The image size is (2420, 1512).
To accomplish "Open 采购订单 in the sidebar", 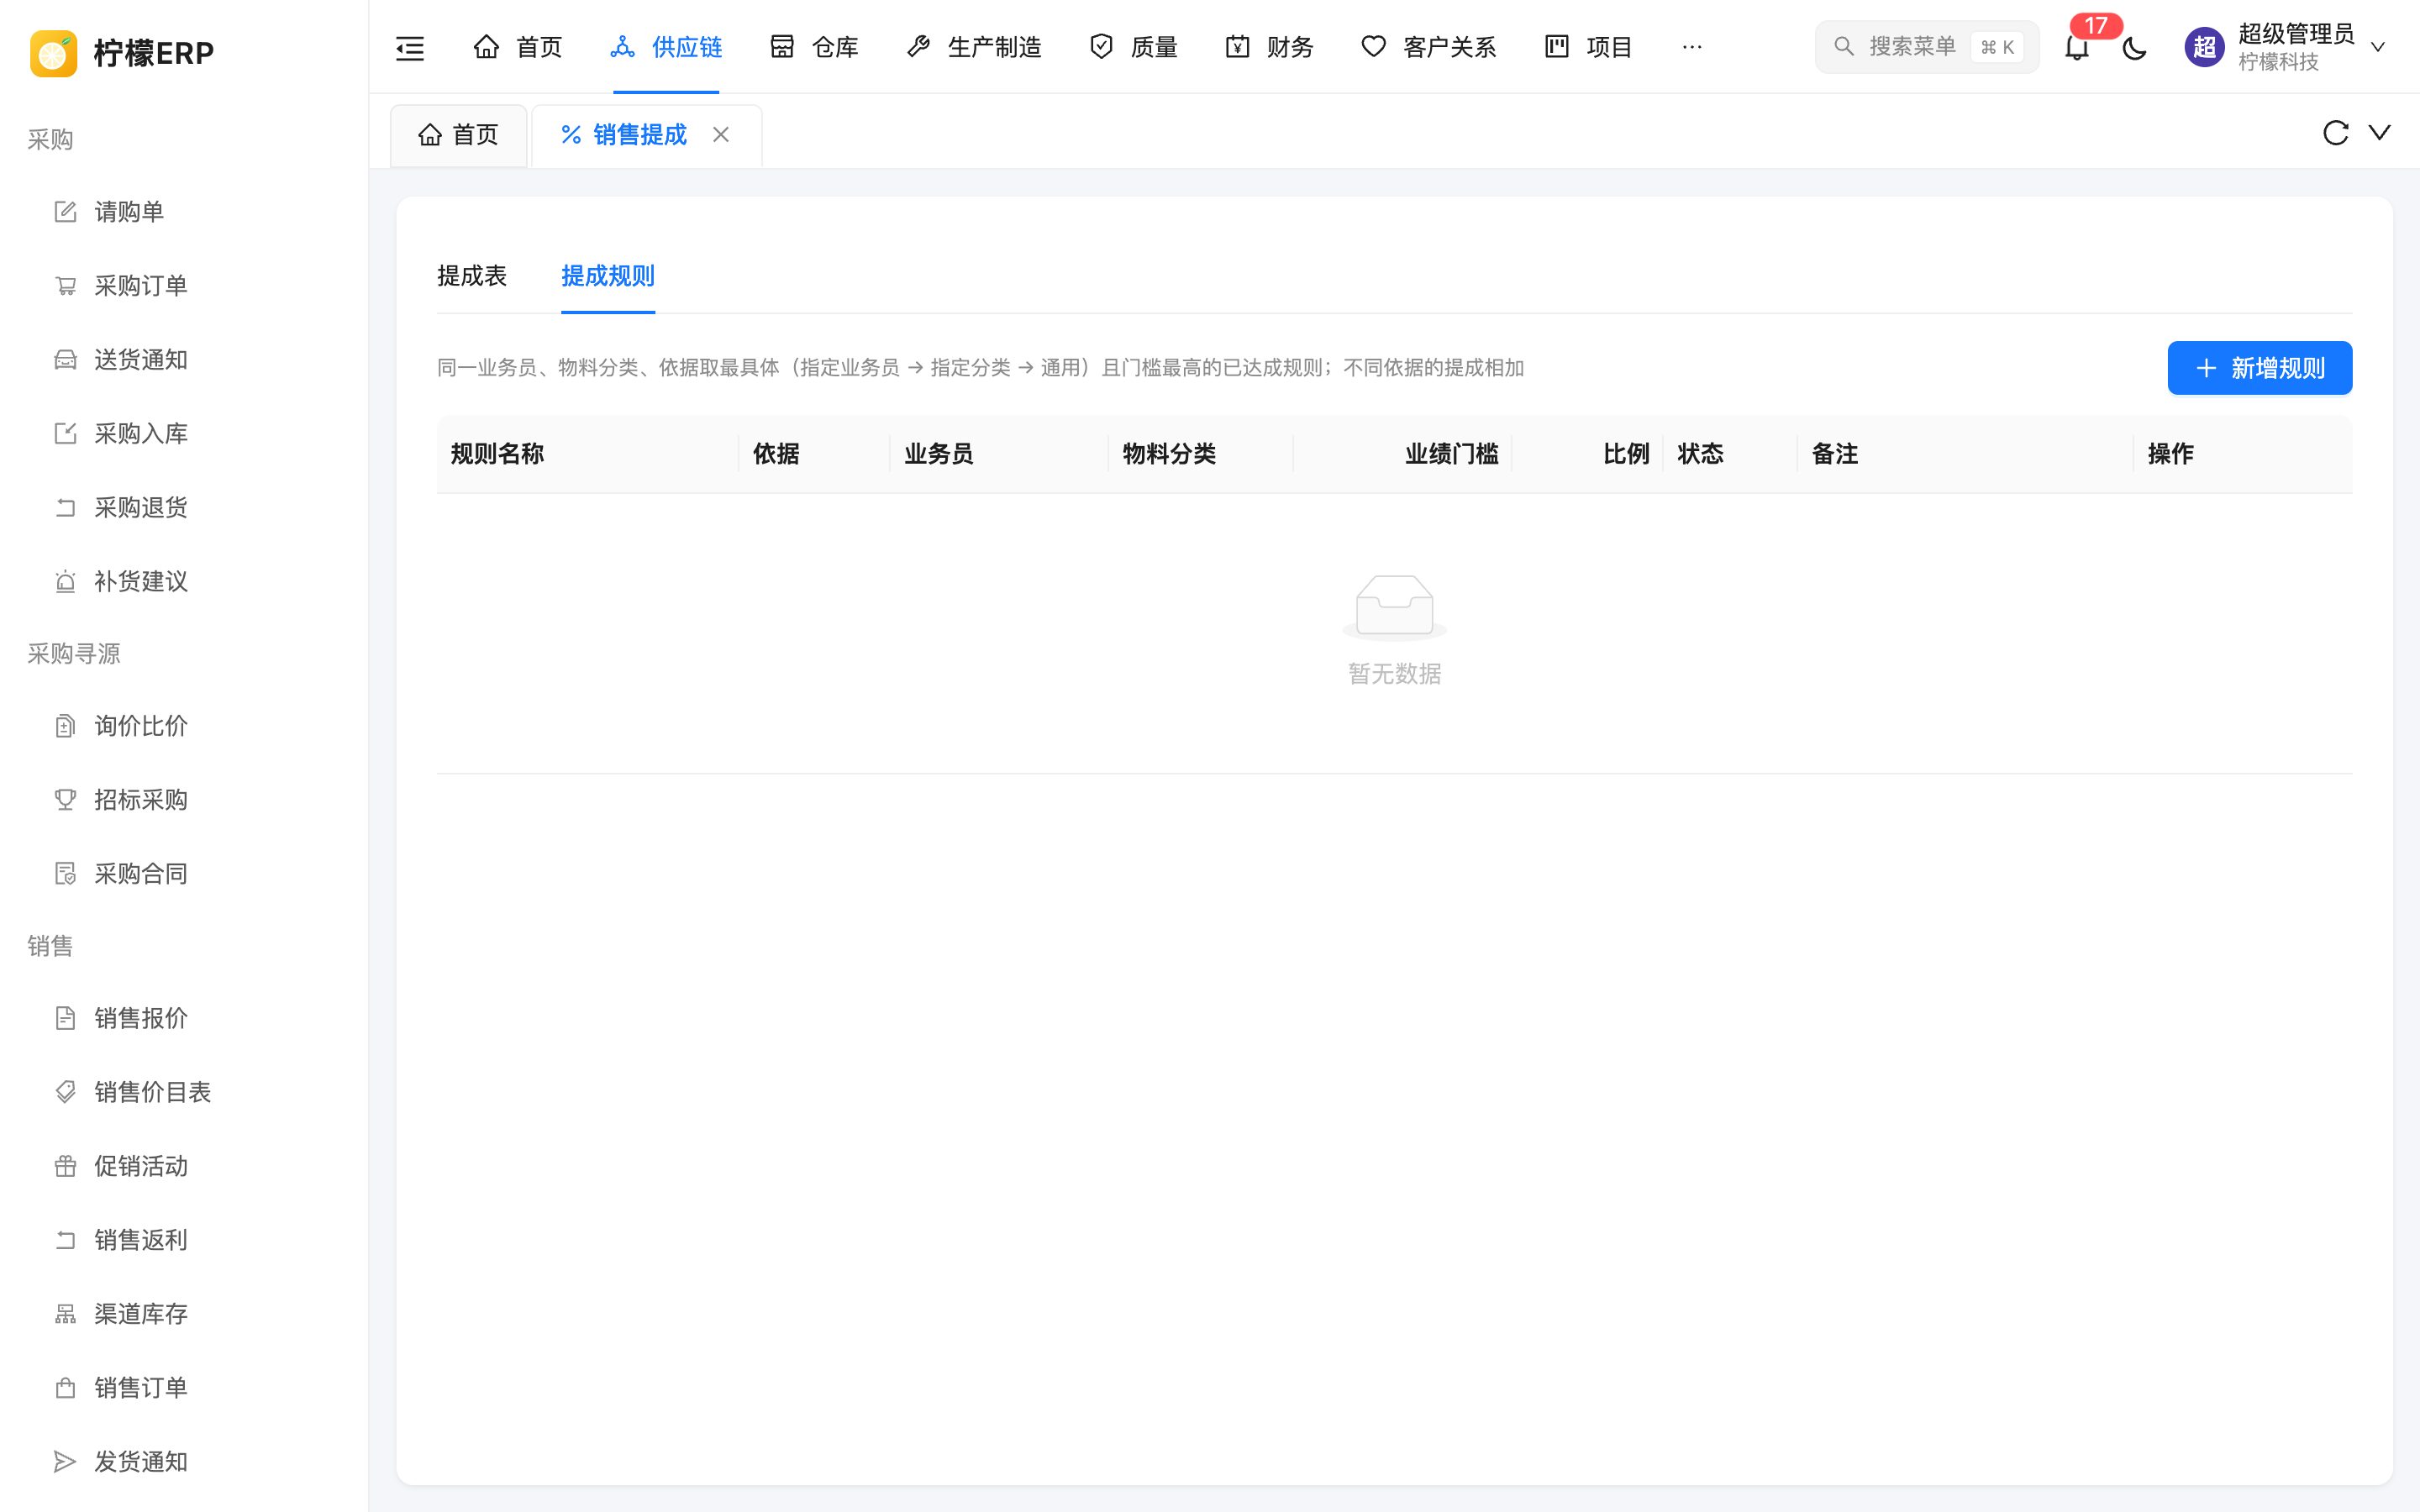I will coord(184,286).
